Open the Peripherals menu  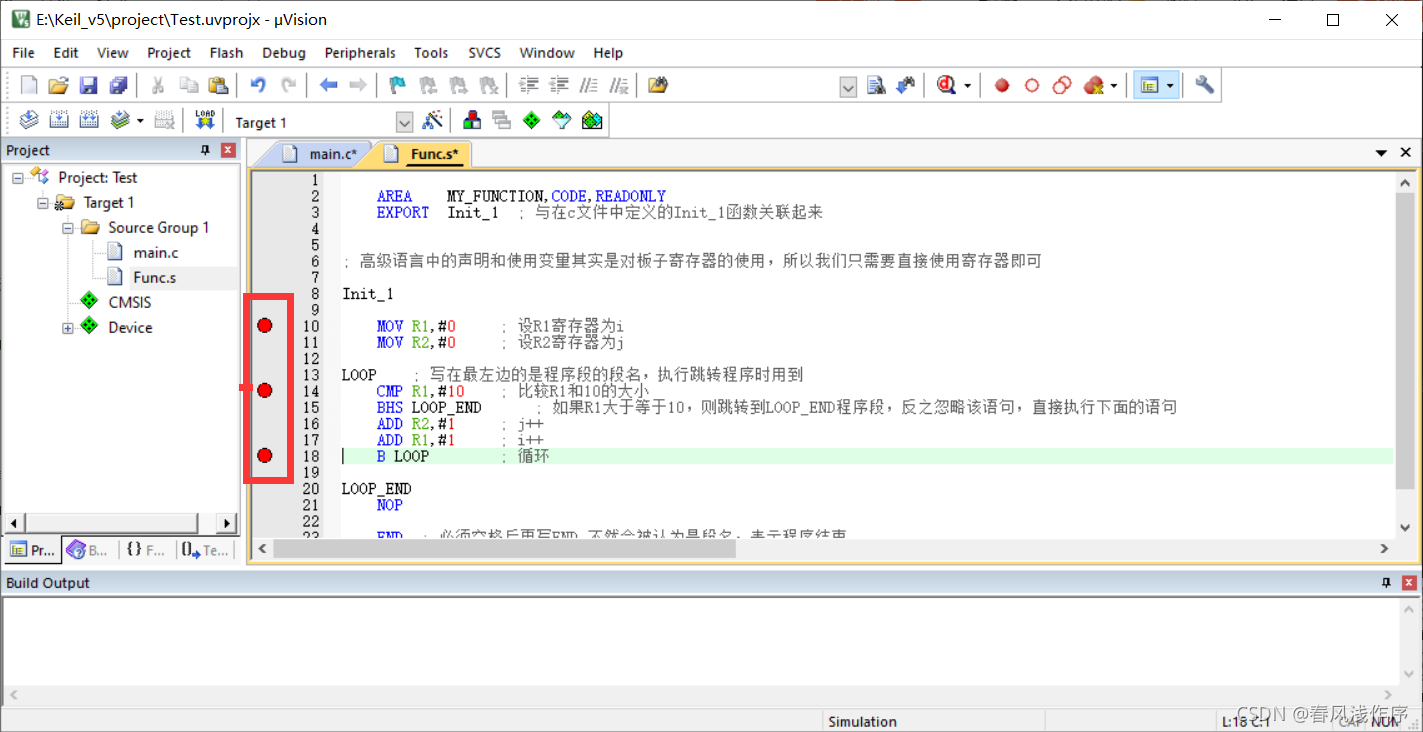click(360, 53)
